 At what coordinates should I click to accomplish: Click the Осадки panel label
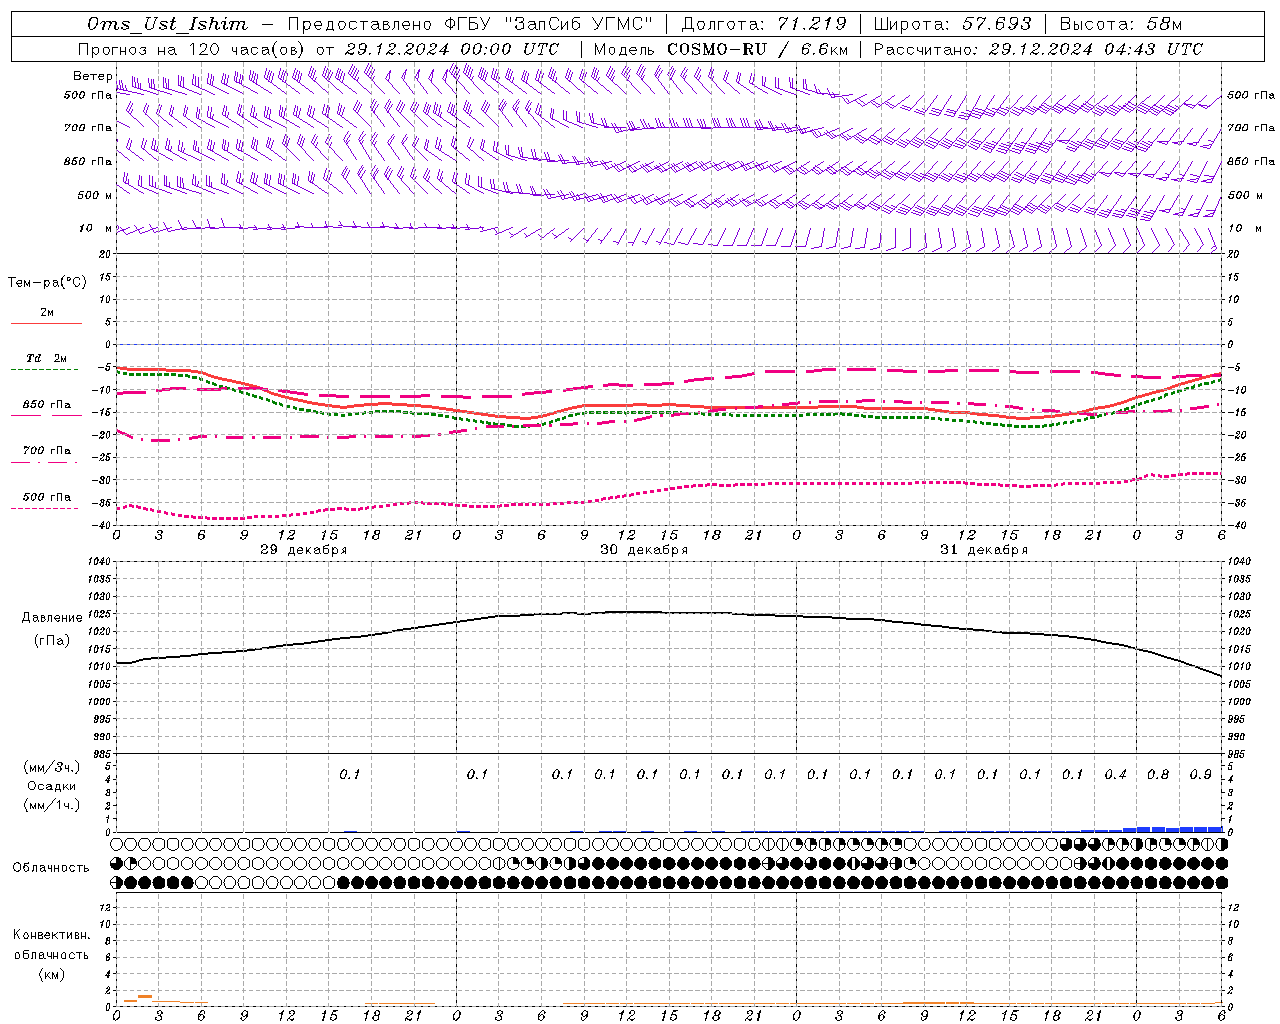pos(52,786)
